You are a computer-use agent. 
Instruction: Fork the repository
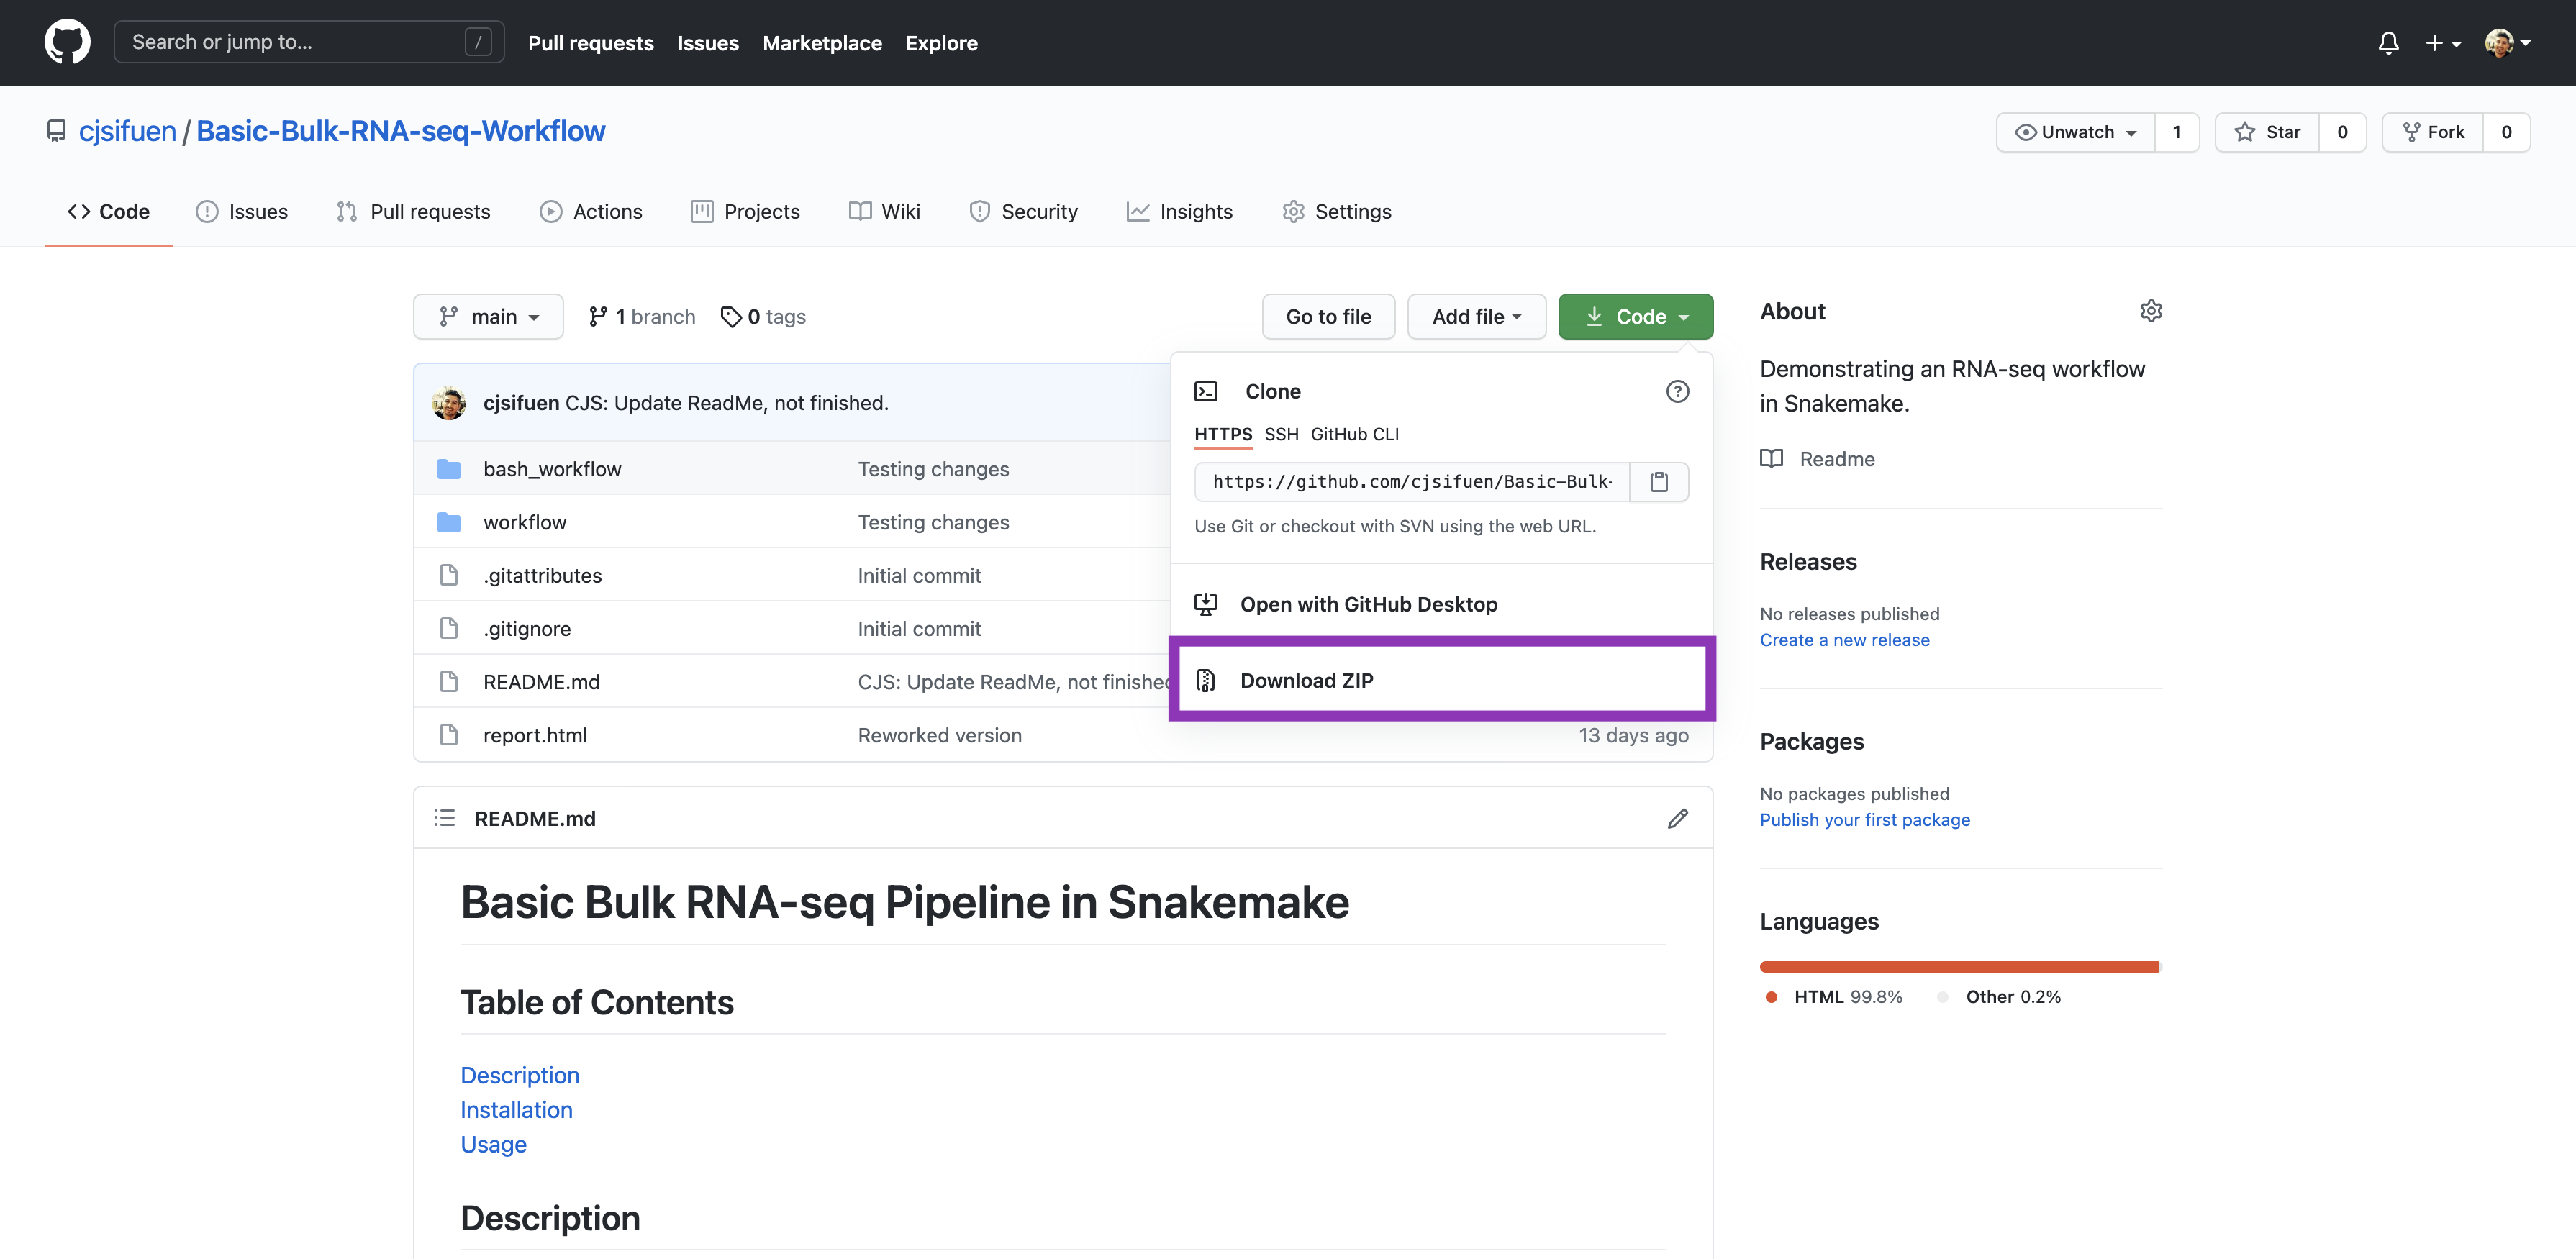coord(2432,132)
